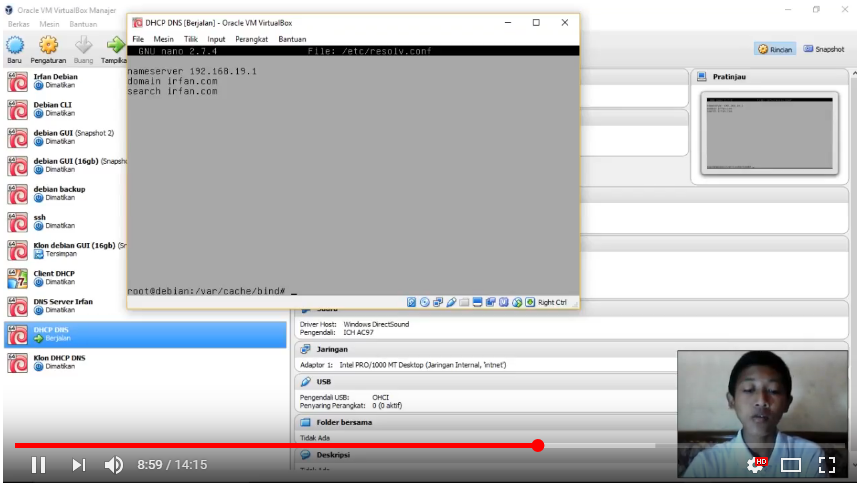The image size is (859, 486).
Task: Collapse the Folder bersama section header
Action: point(343,422)
